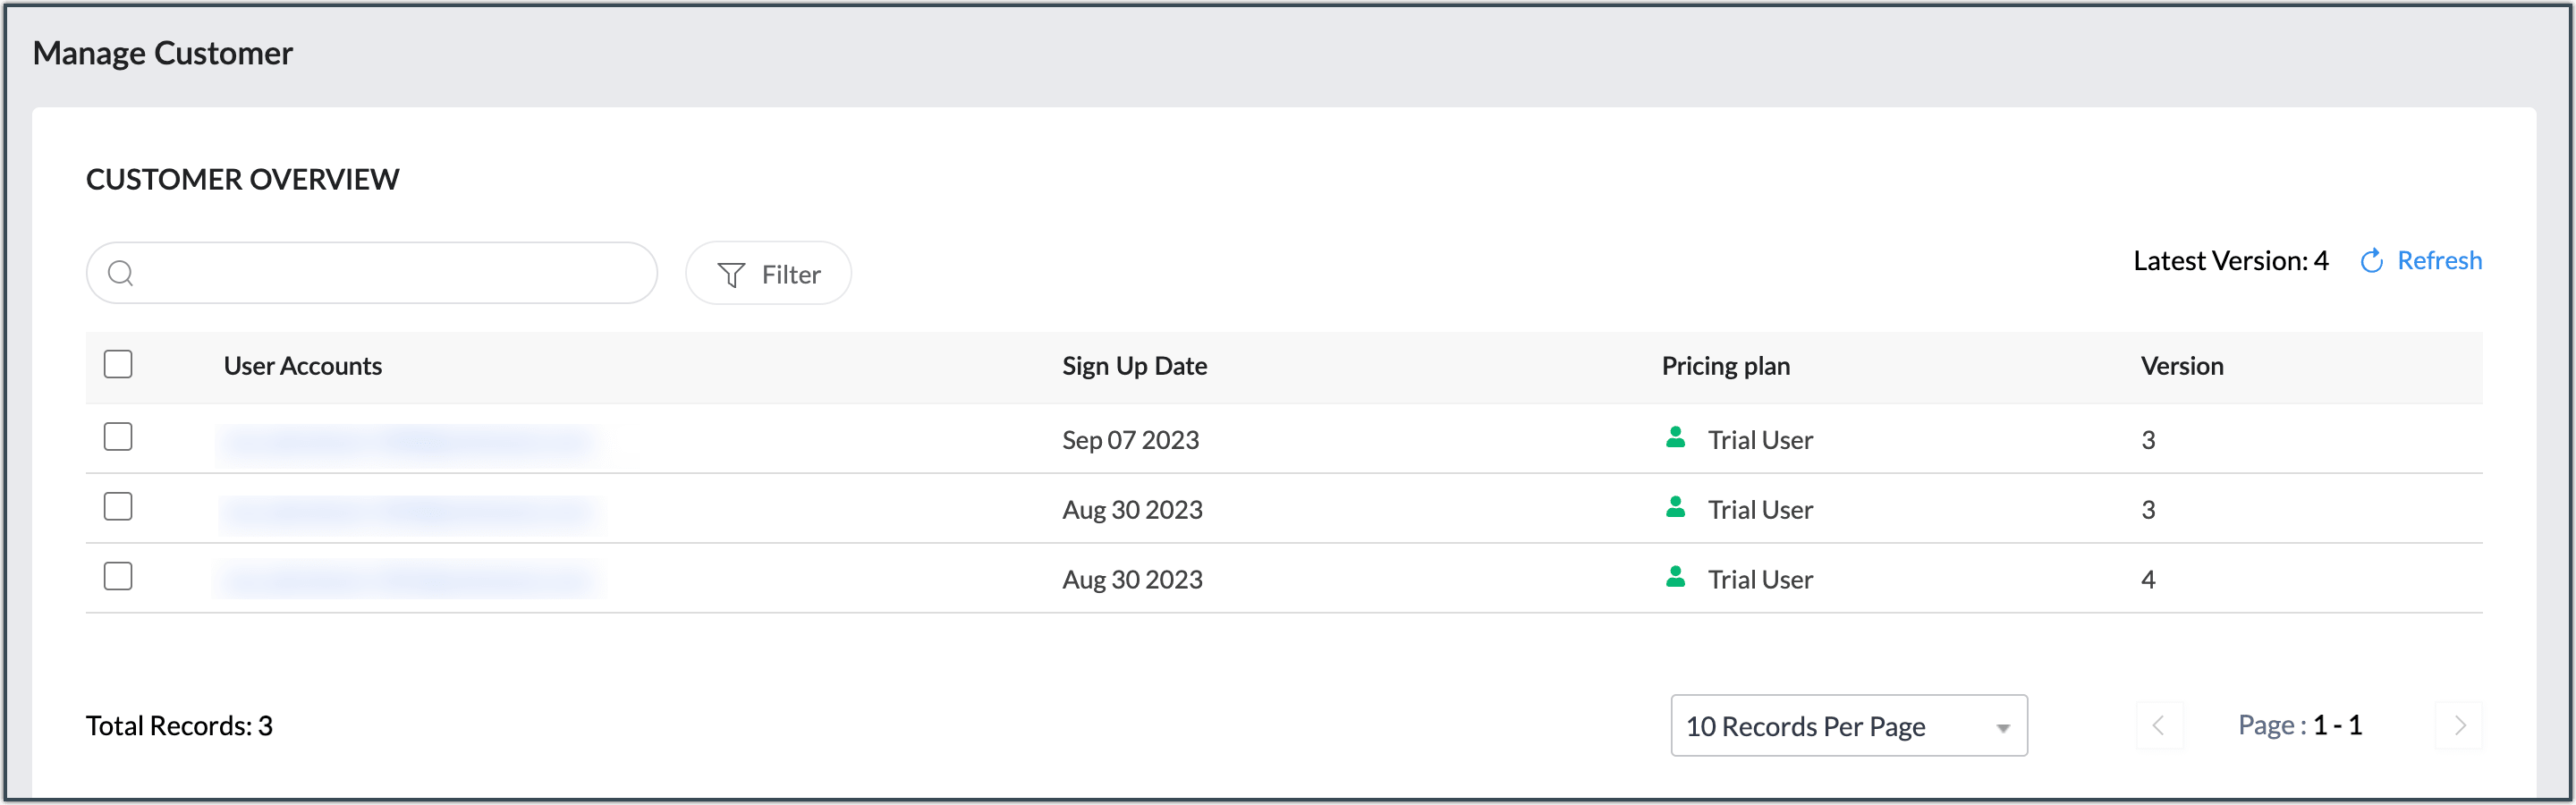Click the circular Refresh arrow icon
The image size is (2576, 805).
(2371, 261)
